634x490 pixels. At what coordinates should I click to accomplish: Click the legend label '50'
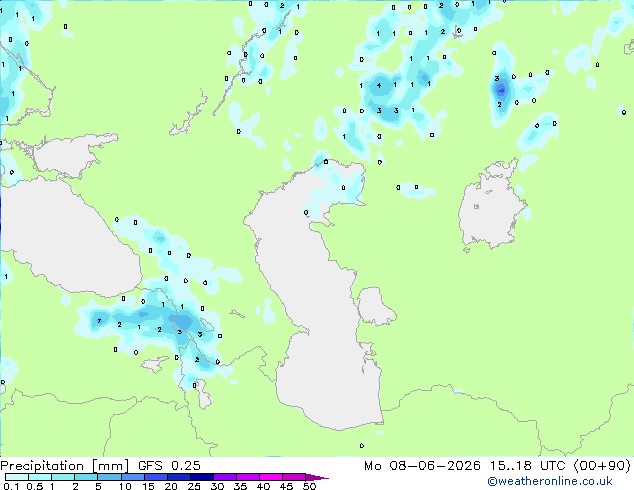(x=309, y=486)
